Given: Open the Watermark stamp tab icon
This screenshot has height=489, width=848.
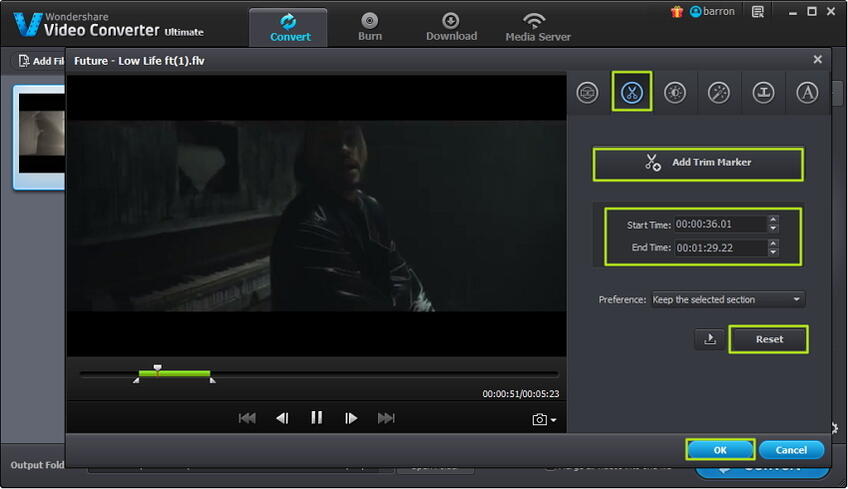Looking at the screenshot, I should (763, 93).
